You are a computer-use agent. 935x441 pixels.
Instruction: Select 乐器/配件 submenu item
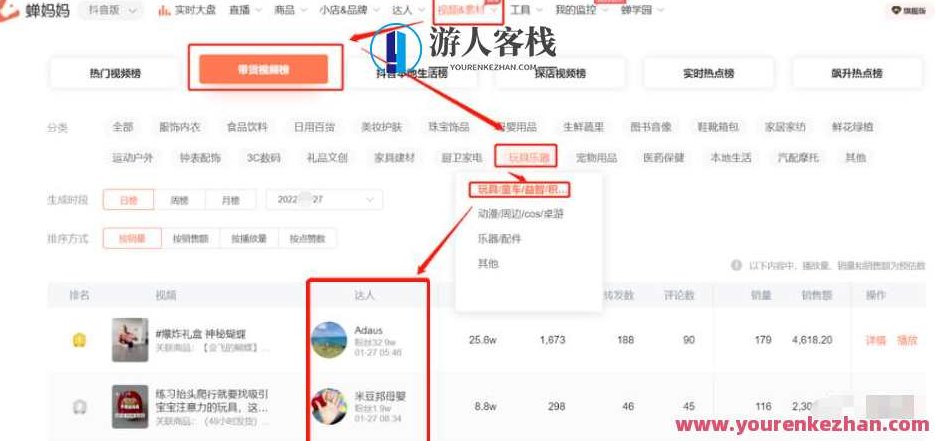[500, 238]
